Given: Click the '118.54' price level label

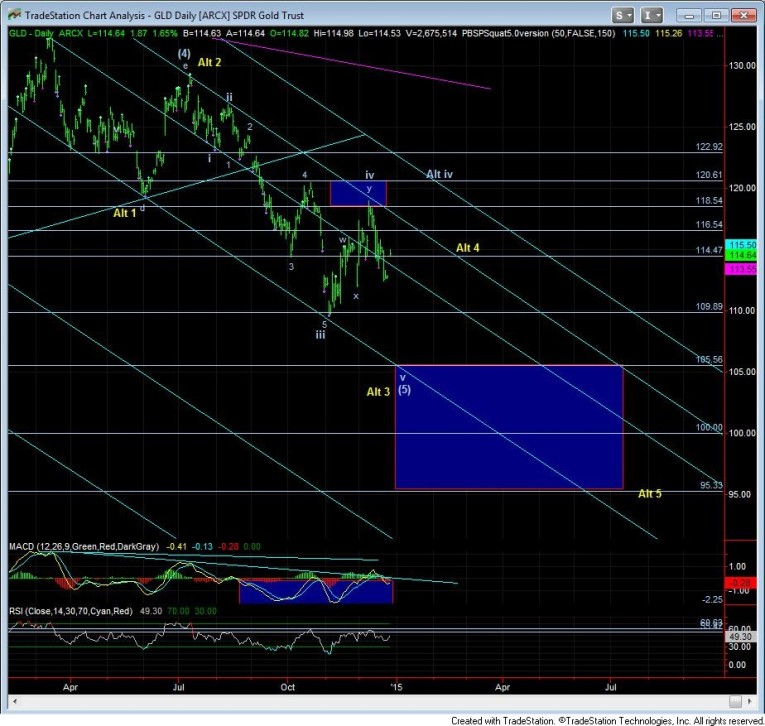Looking at the screenshot, I should tap(709, 201).
